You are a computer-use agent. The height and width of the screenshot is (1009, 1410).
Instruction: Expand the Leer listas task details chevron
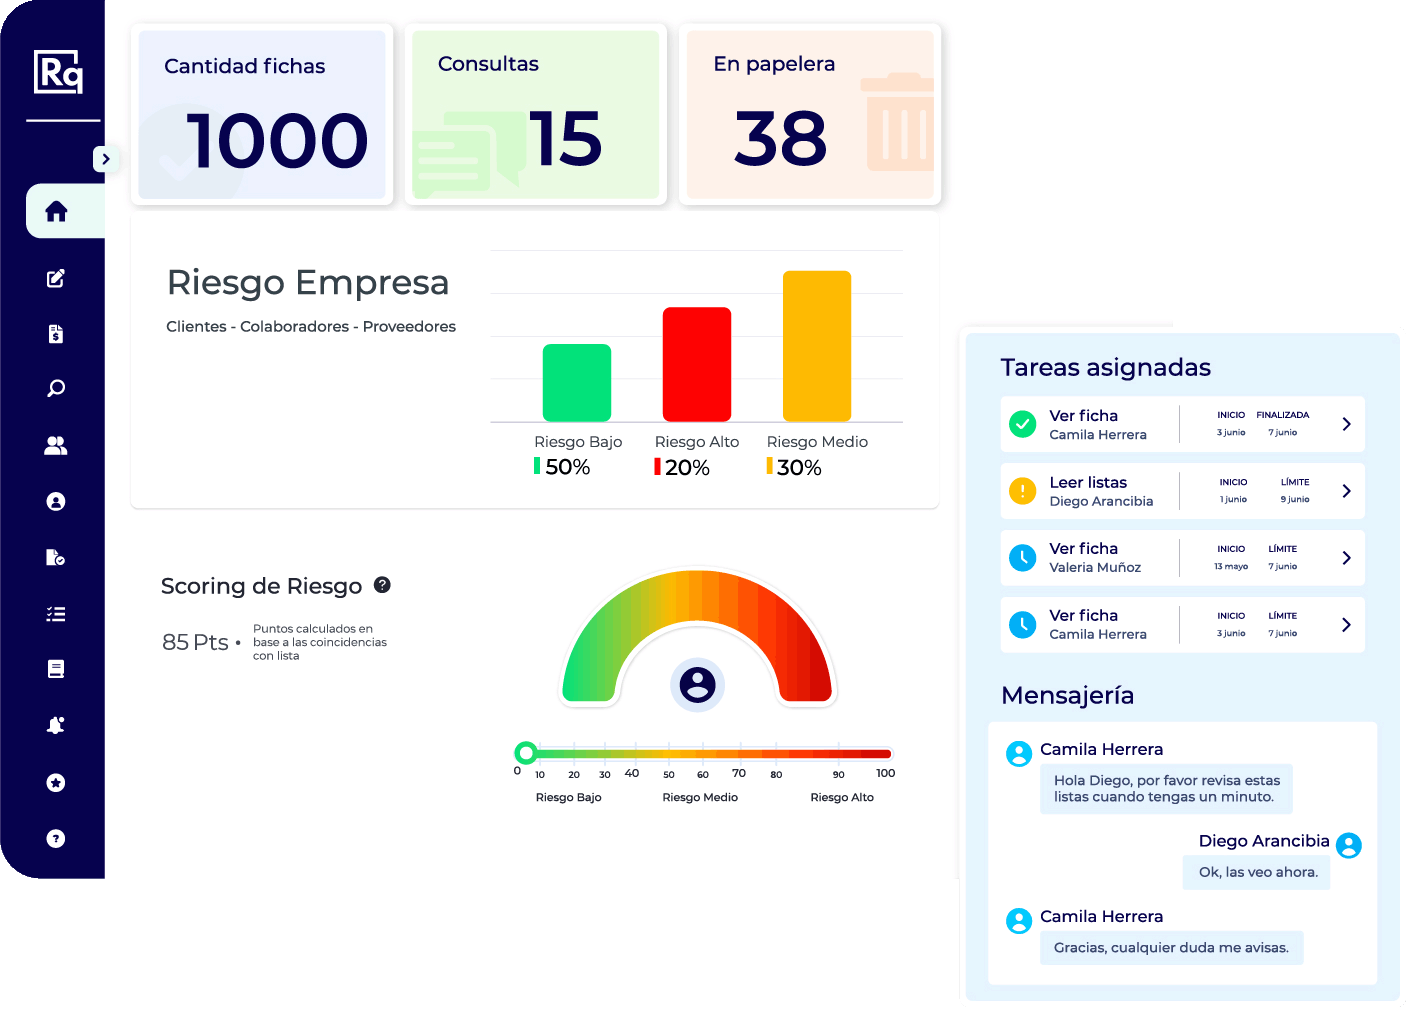point(1344,491)
